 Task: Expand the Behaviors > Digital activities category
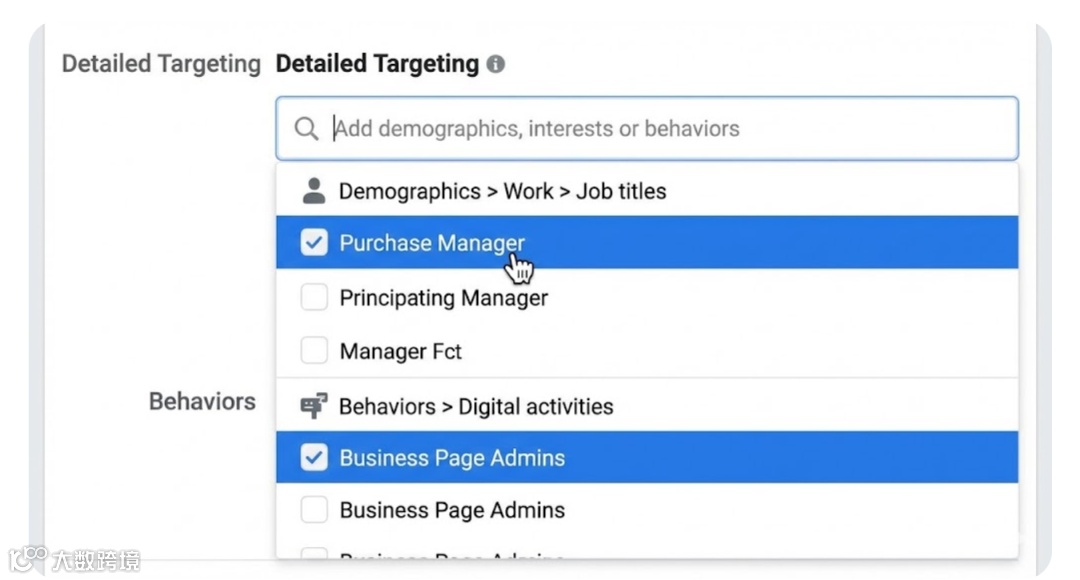(x=476, y=406)
